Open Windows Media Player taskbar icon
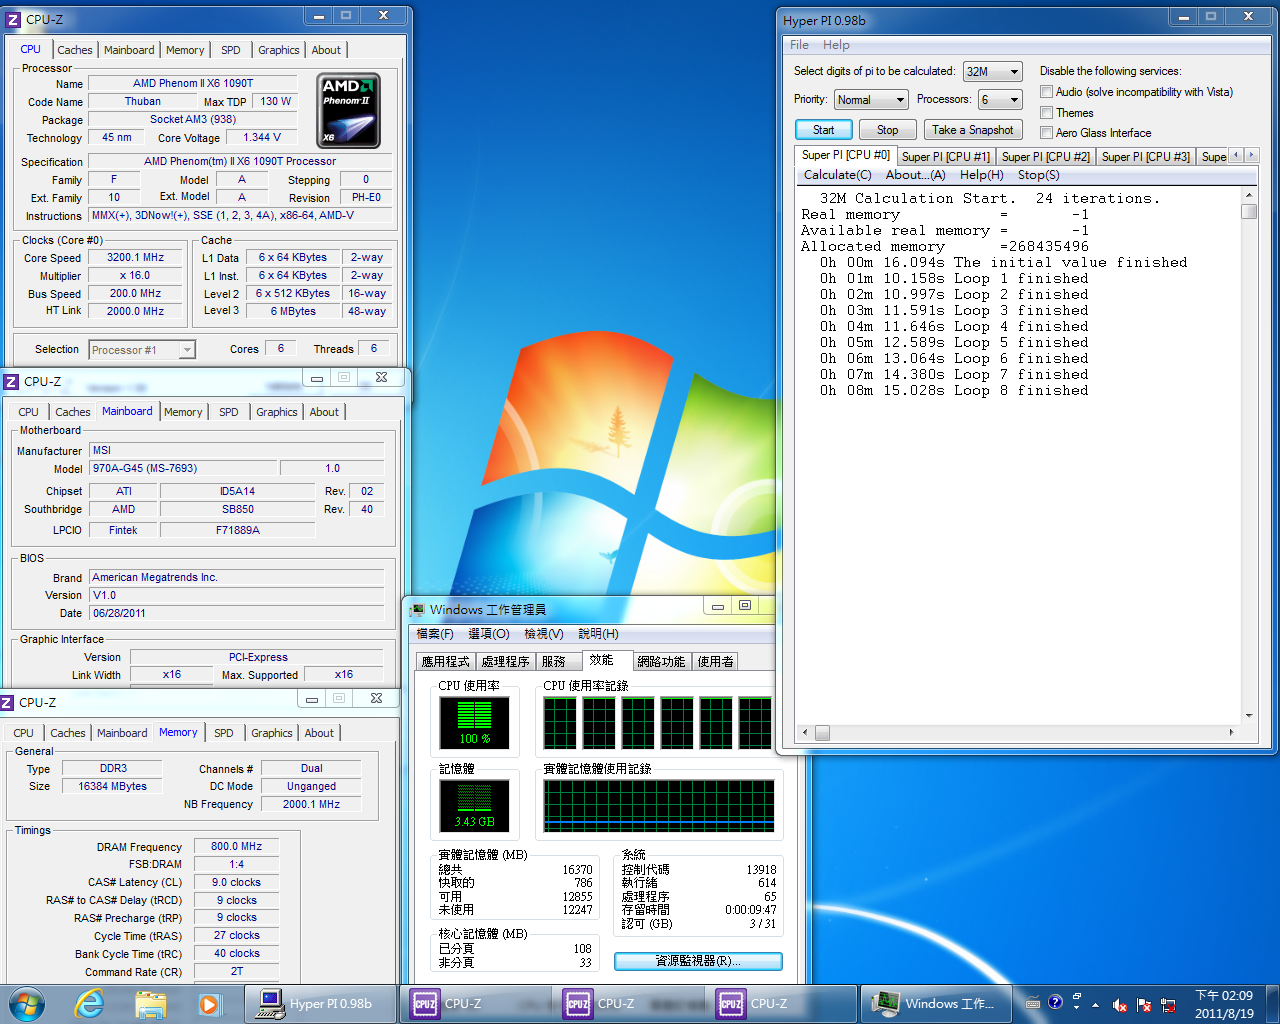The height and width of the screenshot is (1024, 1280). (209, 1004)
